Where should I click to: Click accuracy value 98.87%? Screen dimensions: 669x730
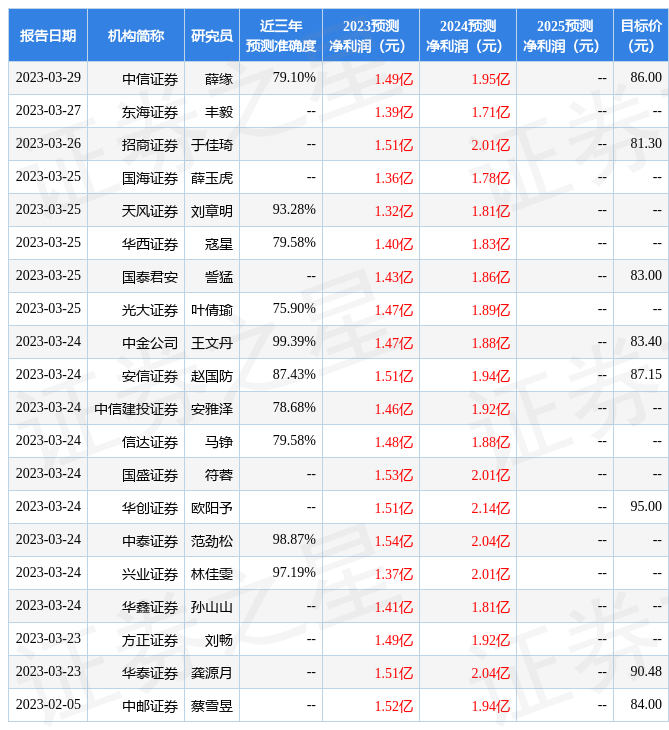click(294, 540)
